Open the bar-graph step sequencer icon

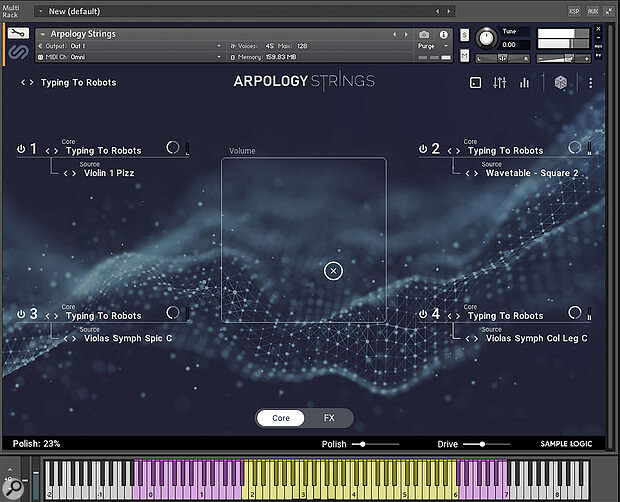tap(524, 83)
